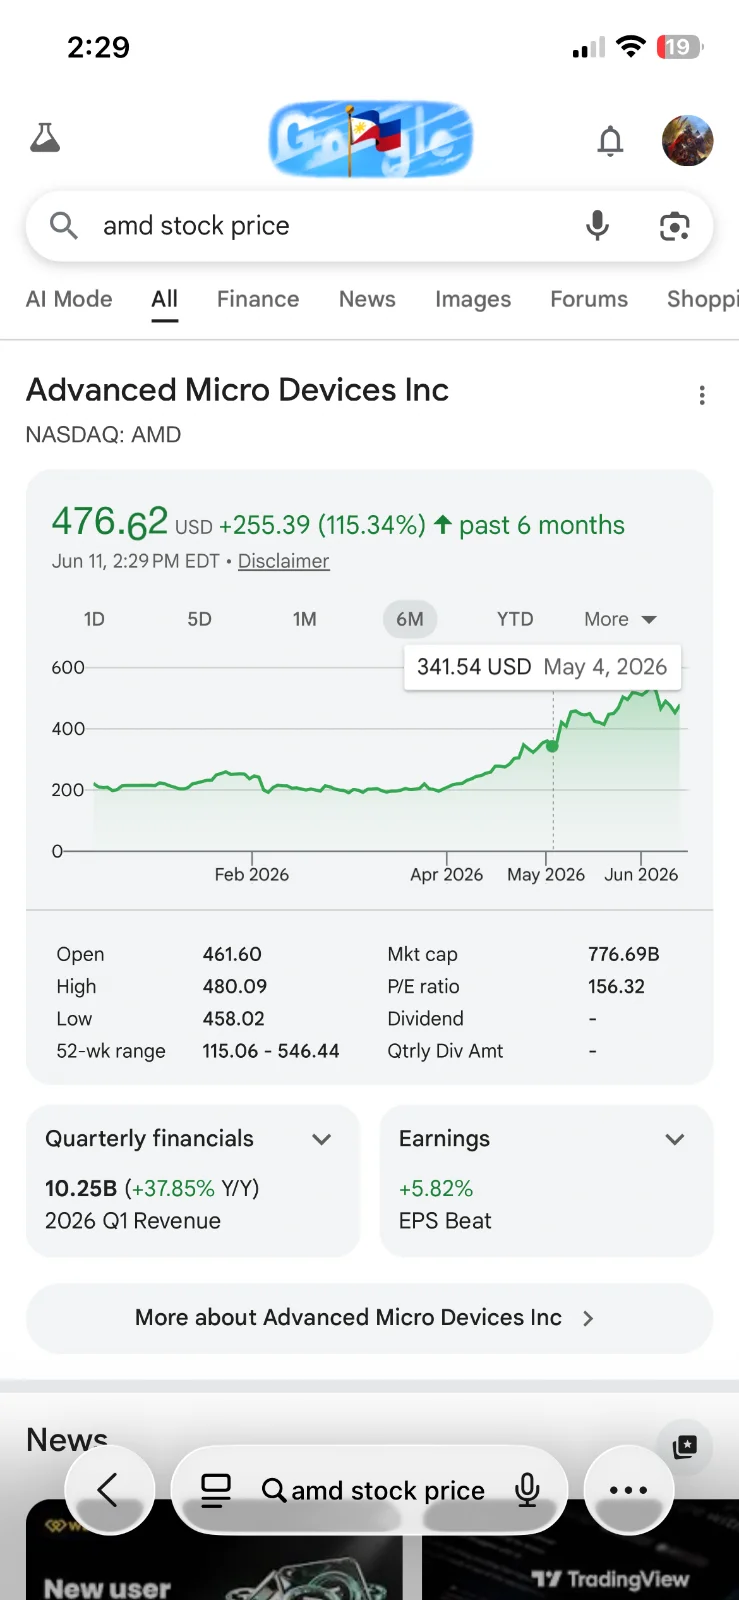
Task: Select the 1M chart range
Action: point(305,619)
